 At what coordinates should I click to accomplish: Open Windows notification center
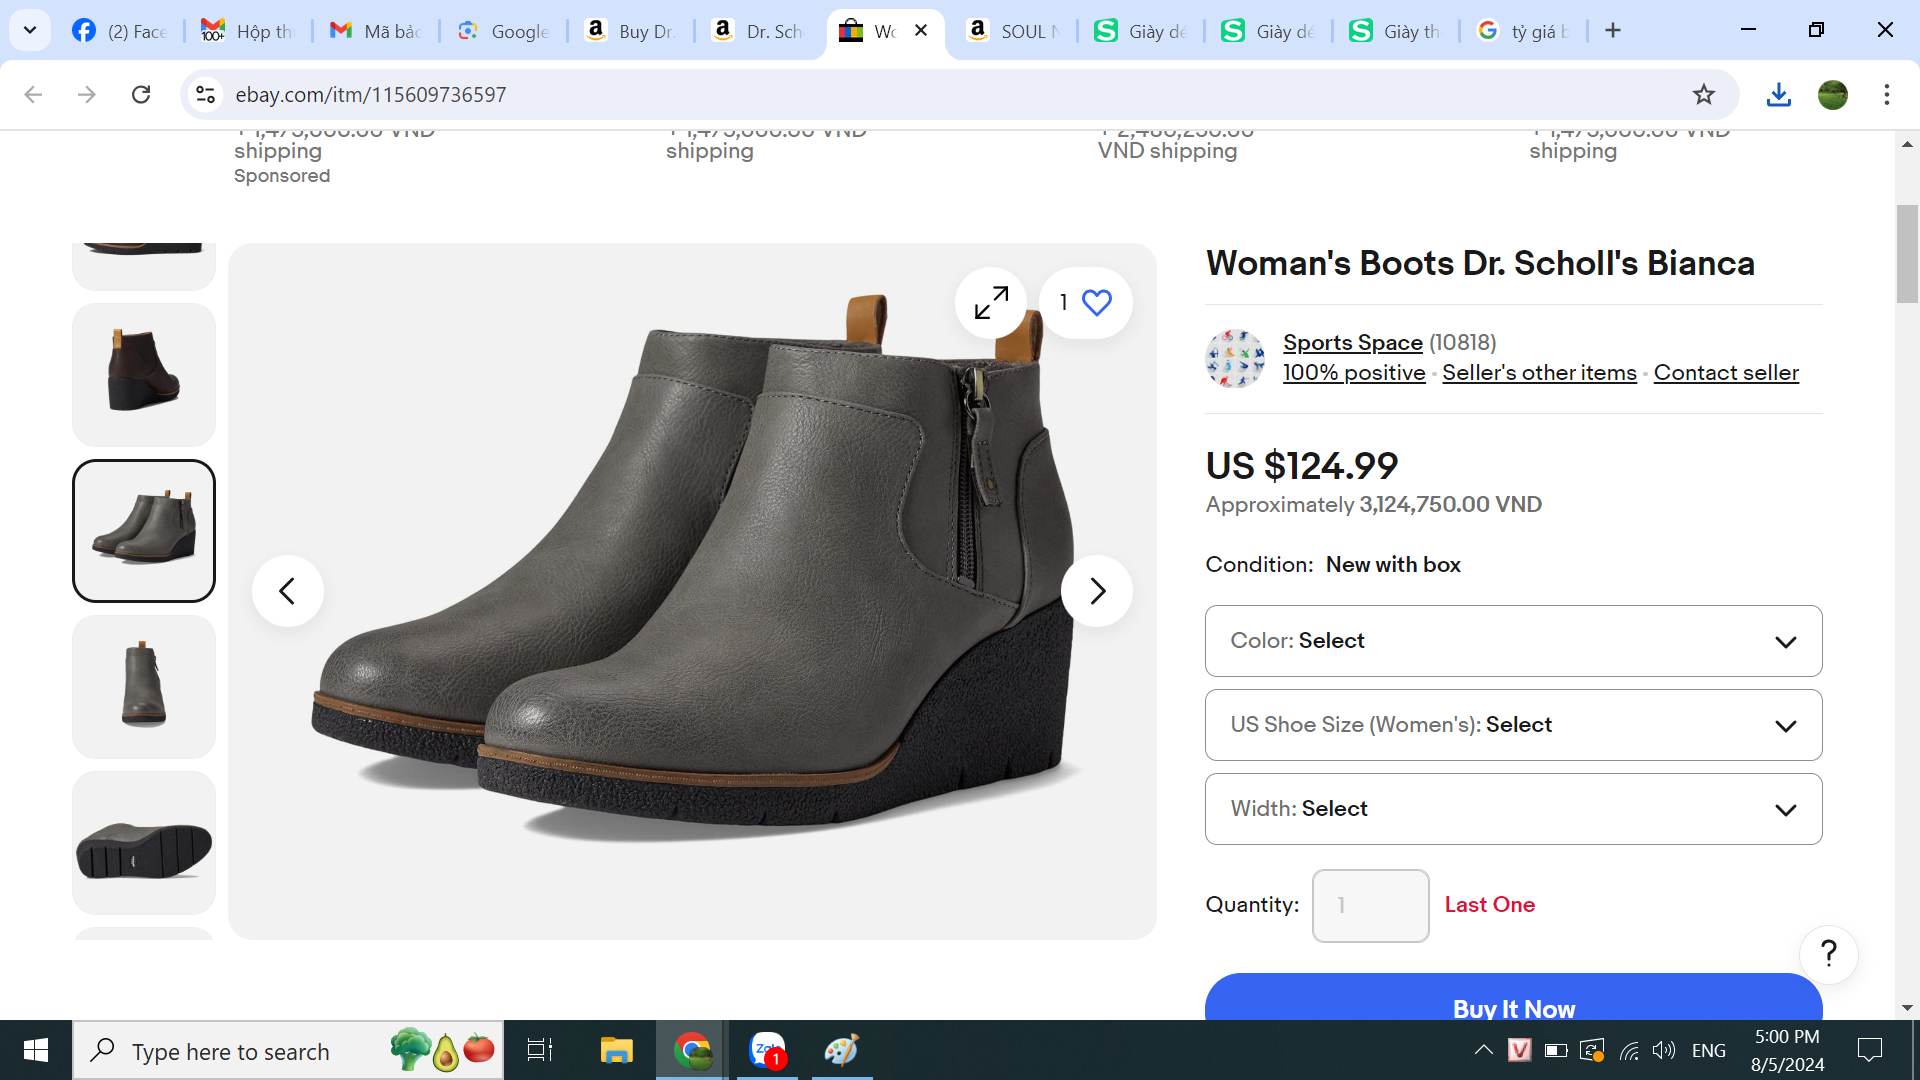coord(1869,1050)
